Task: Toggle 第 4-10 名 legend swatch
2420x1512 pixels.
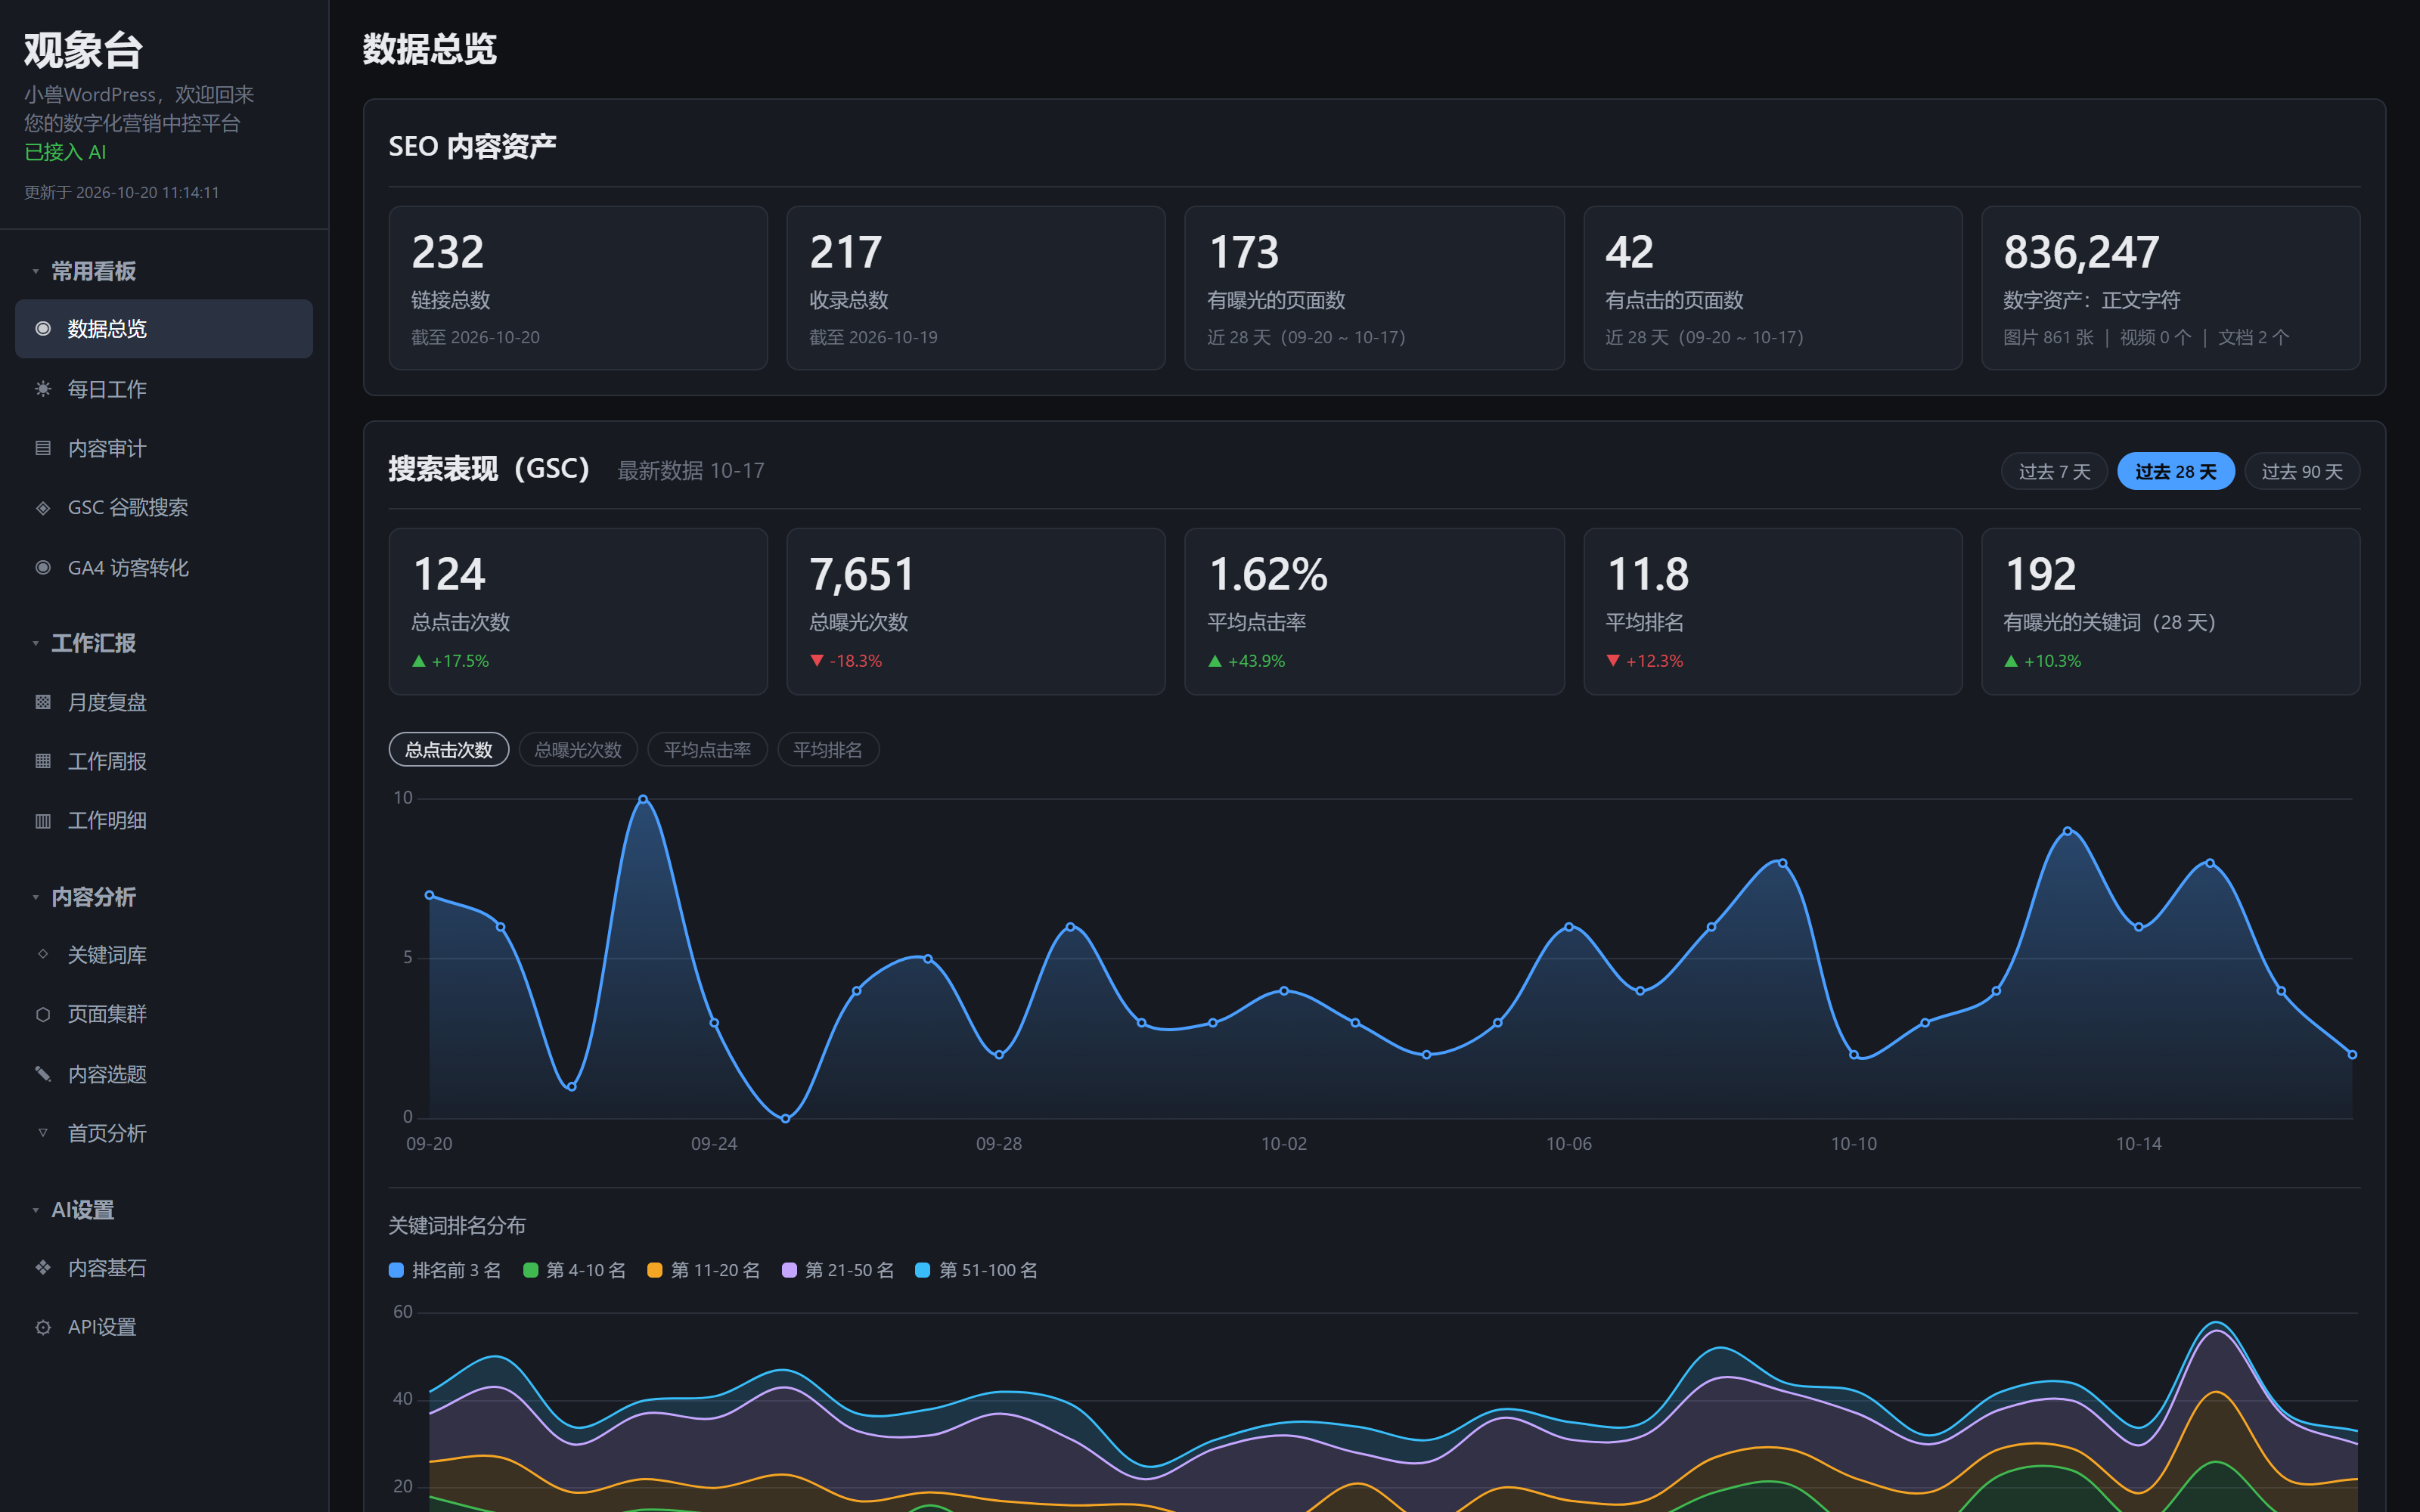Action: pyautogui.click(x=531, y=1270)
